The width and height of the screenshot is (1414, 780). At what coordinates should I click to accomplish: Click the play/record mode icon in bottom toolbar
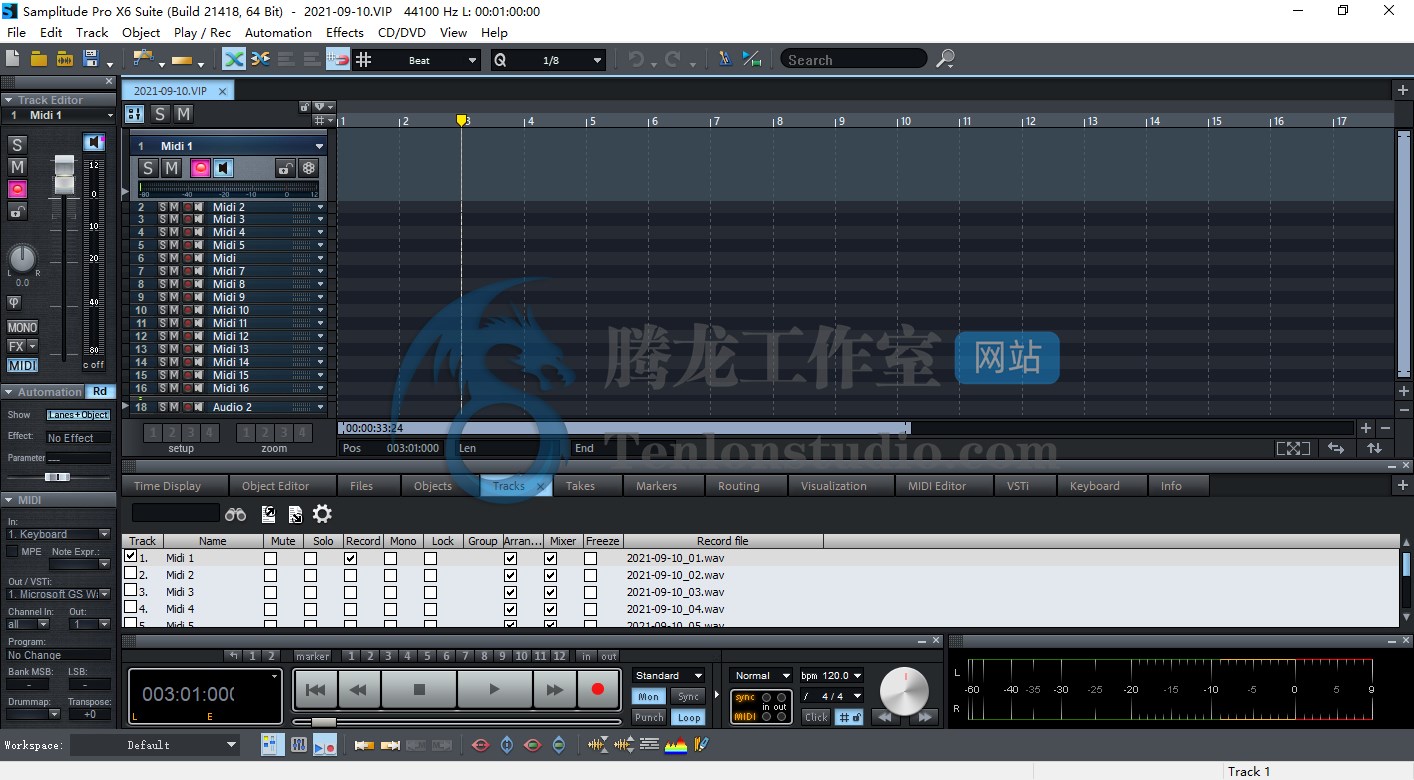(x=325, y=745)
